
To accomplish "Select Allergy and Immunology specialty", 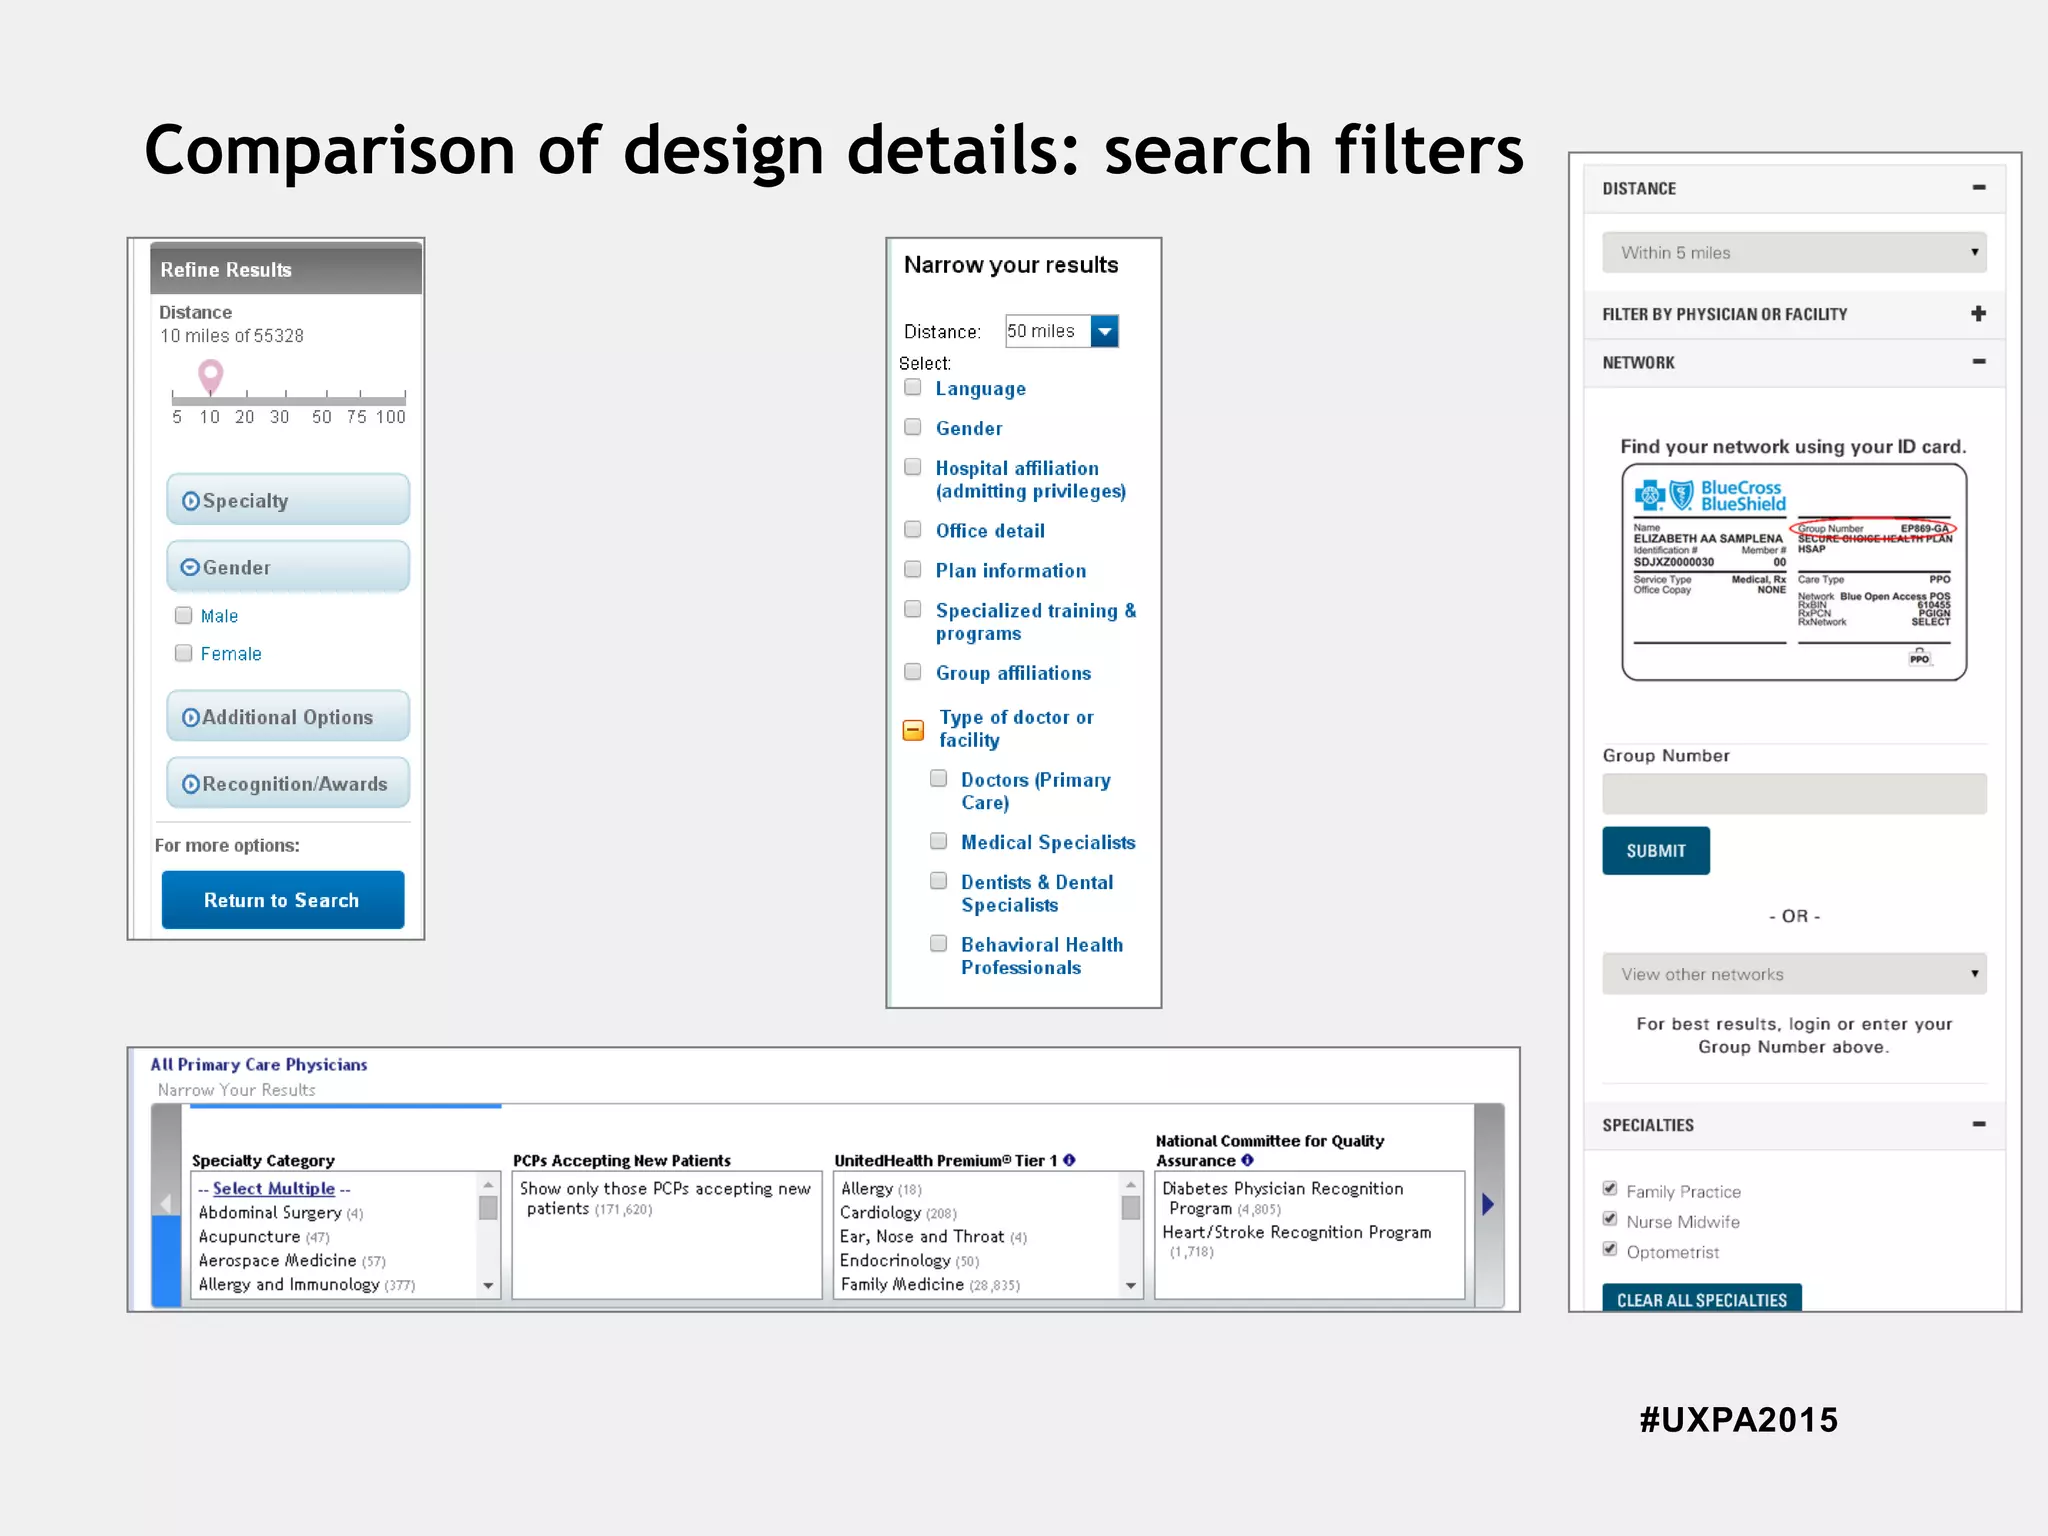I will (x=307, y=1285).
